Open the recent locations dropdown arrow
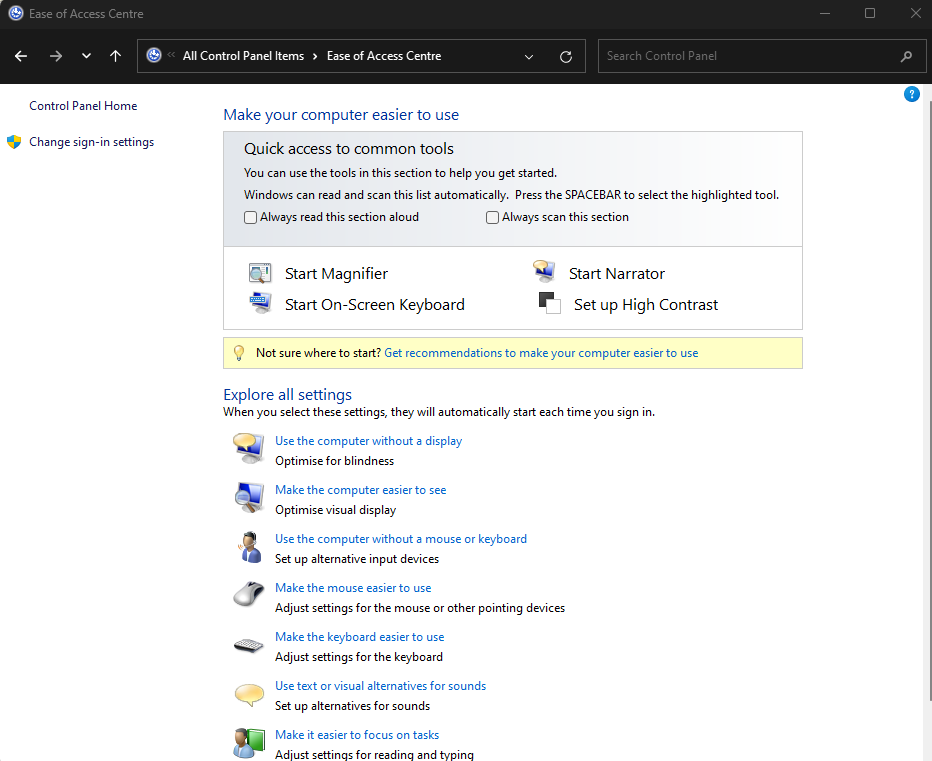 coord(86,56)
